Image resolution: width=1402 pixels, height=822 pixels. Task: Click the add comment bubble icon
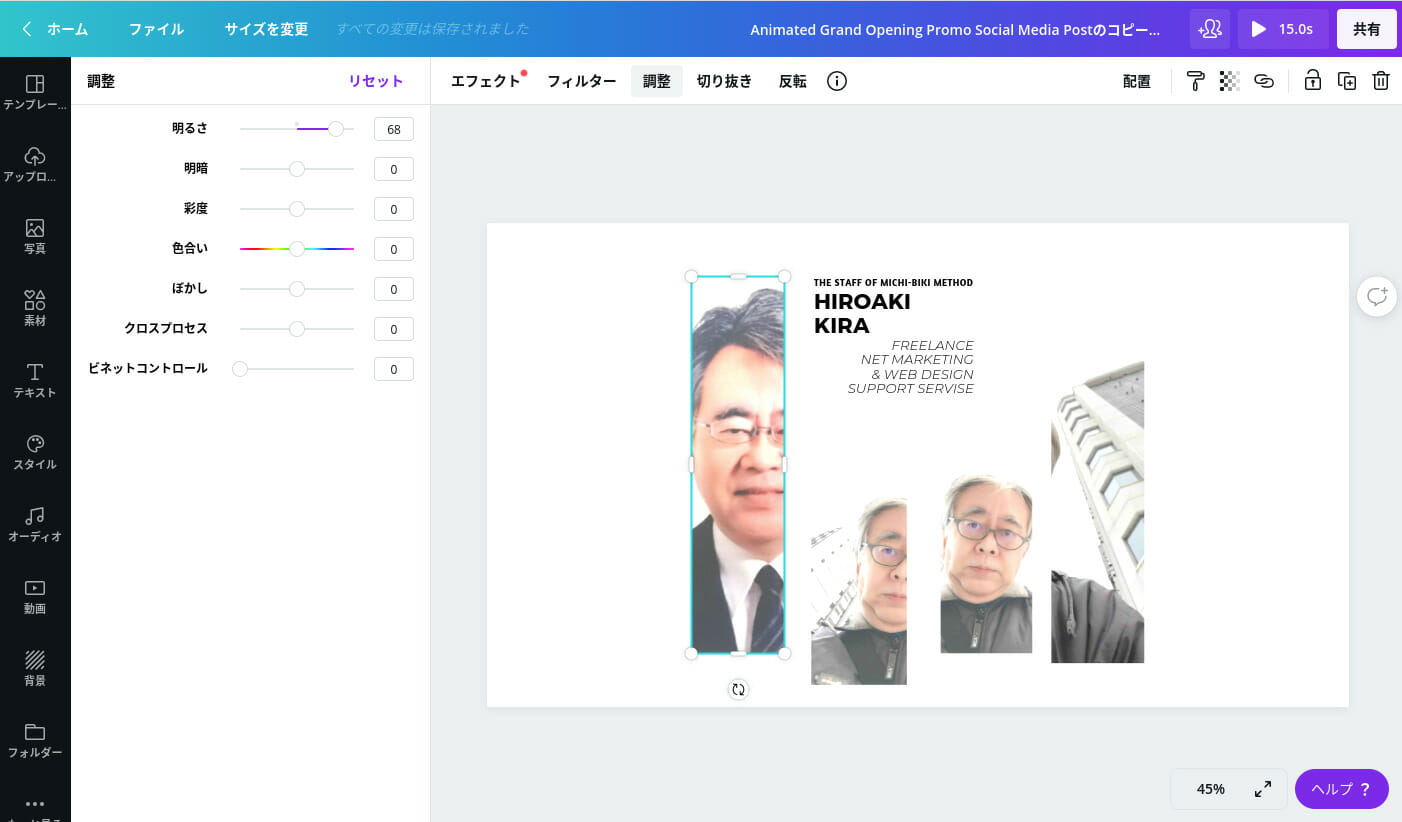coord(1377,296)
